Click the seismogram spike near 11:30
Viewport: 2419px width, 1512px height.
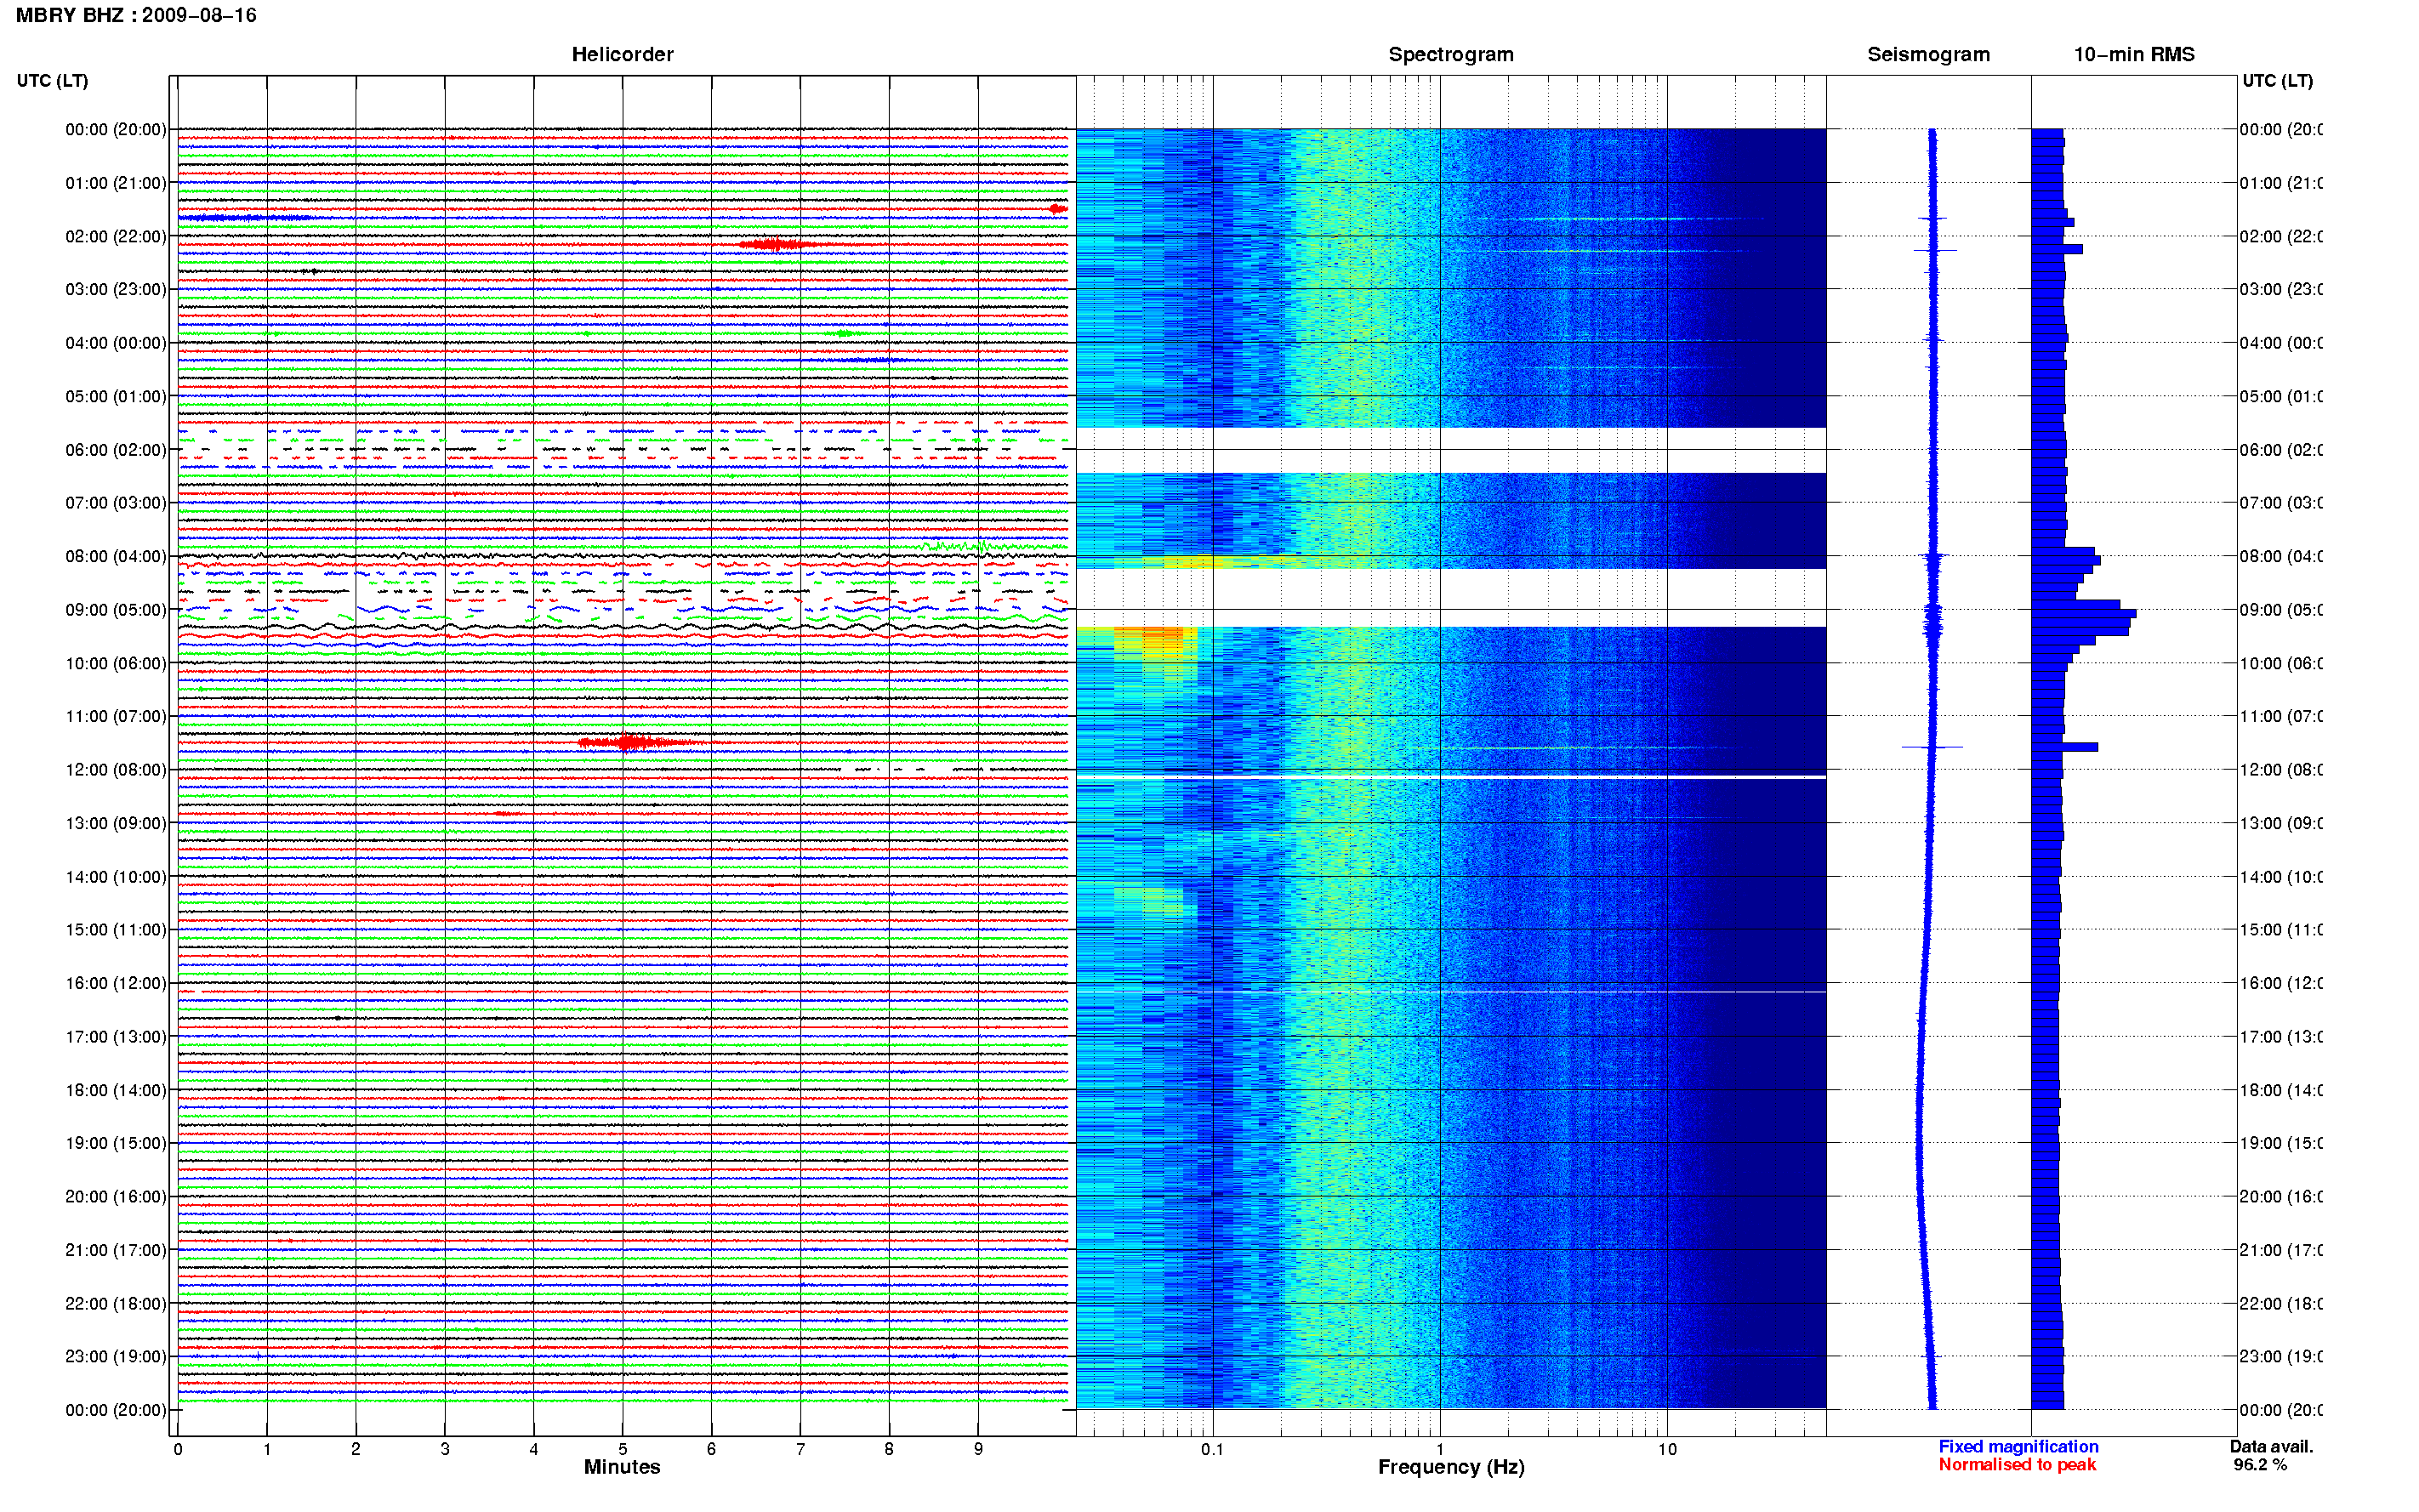click(1932, 747)
